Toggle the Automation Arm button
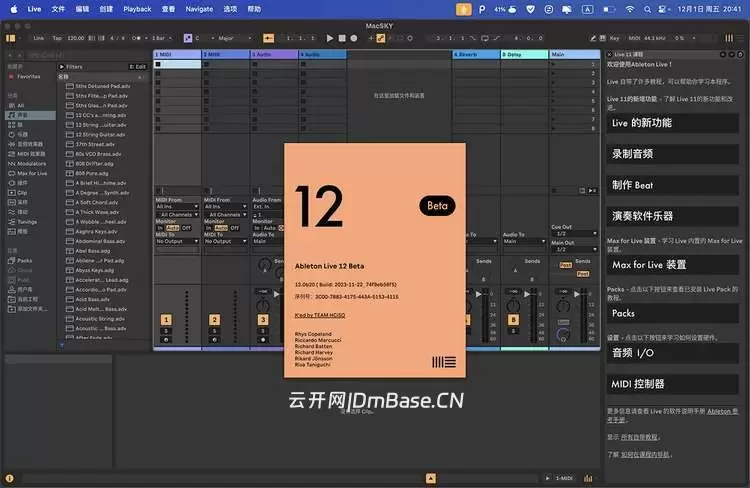Viewport: 750px width, 488px height. point(381,38)
